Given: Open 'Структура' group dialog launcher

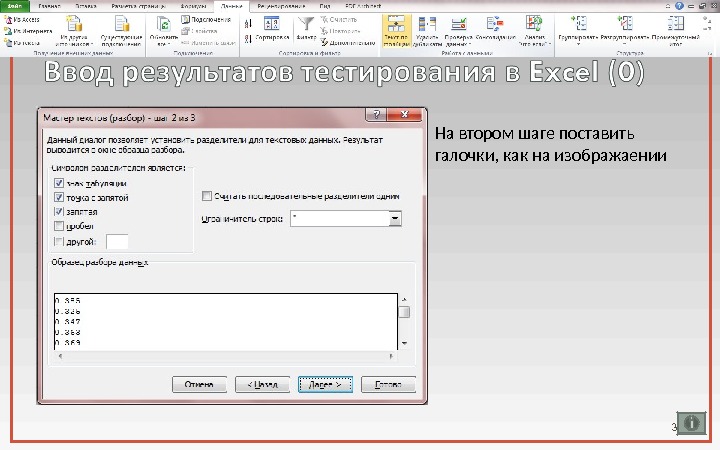Looking at the screenshot, I should coord(710,53).
